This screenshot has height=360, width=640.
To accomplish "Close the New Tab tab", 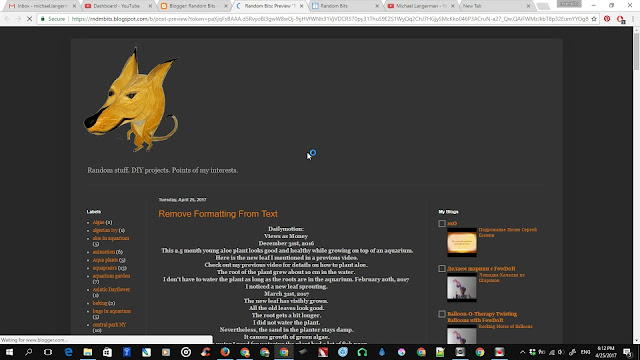I will coord(528,6).
